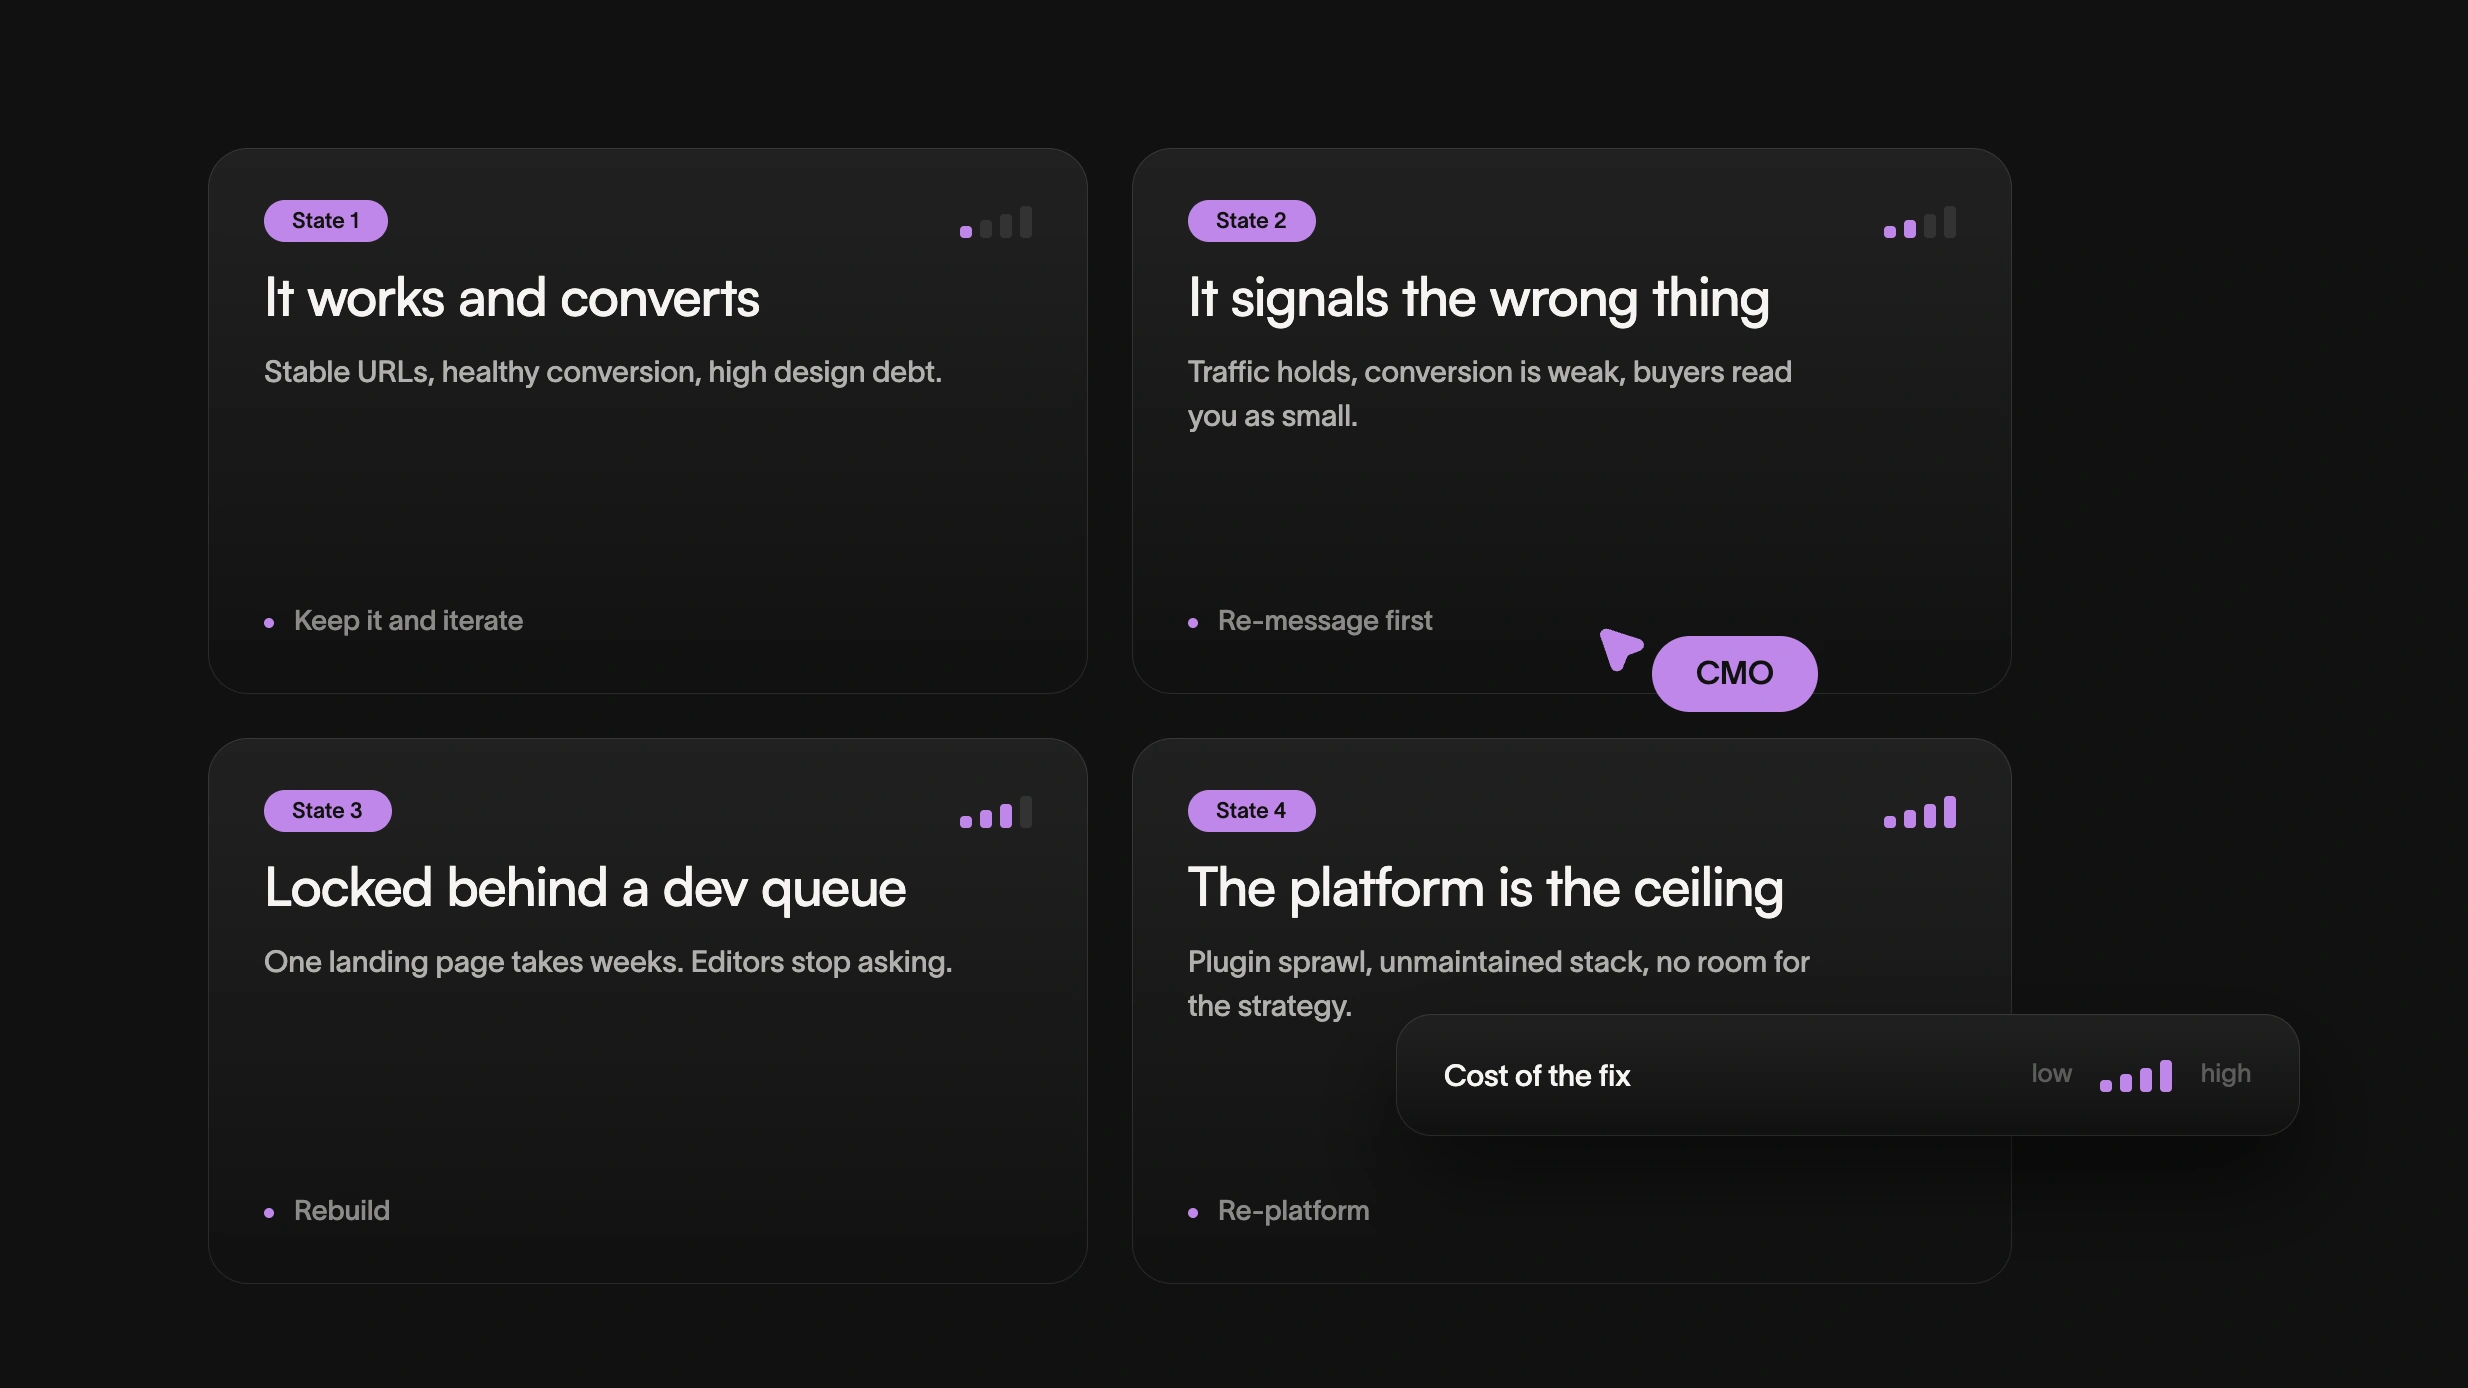The image size is (2468, 1388).
Task: Click the 'high' end of the cost scale
Action: click(2225, 1074)
